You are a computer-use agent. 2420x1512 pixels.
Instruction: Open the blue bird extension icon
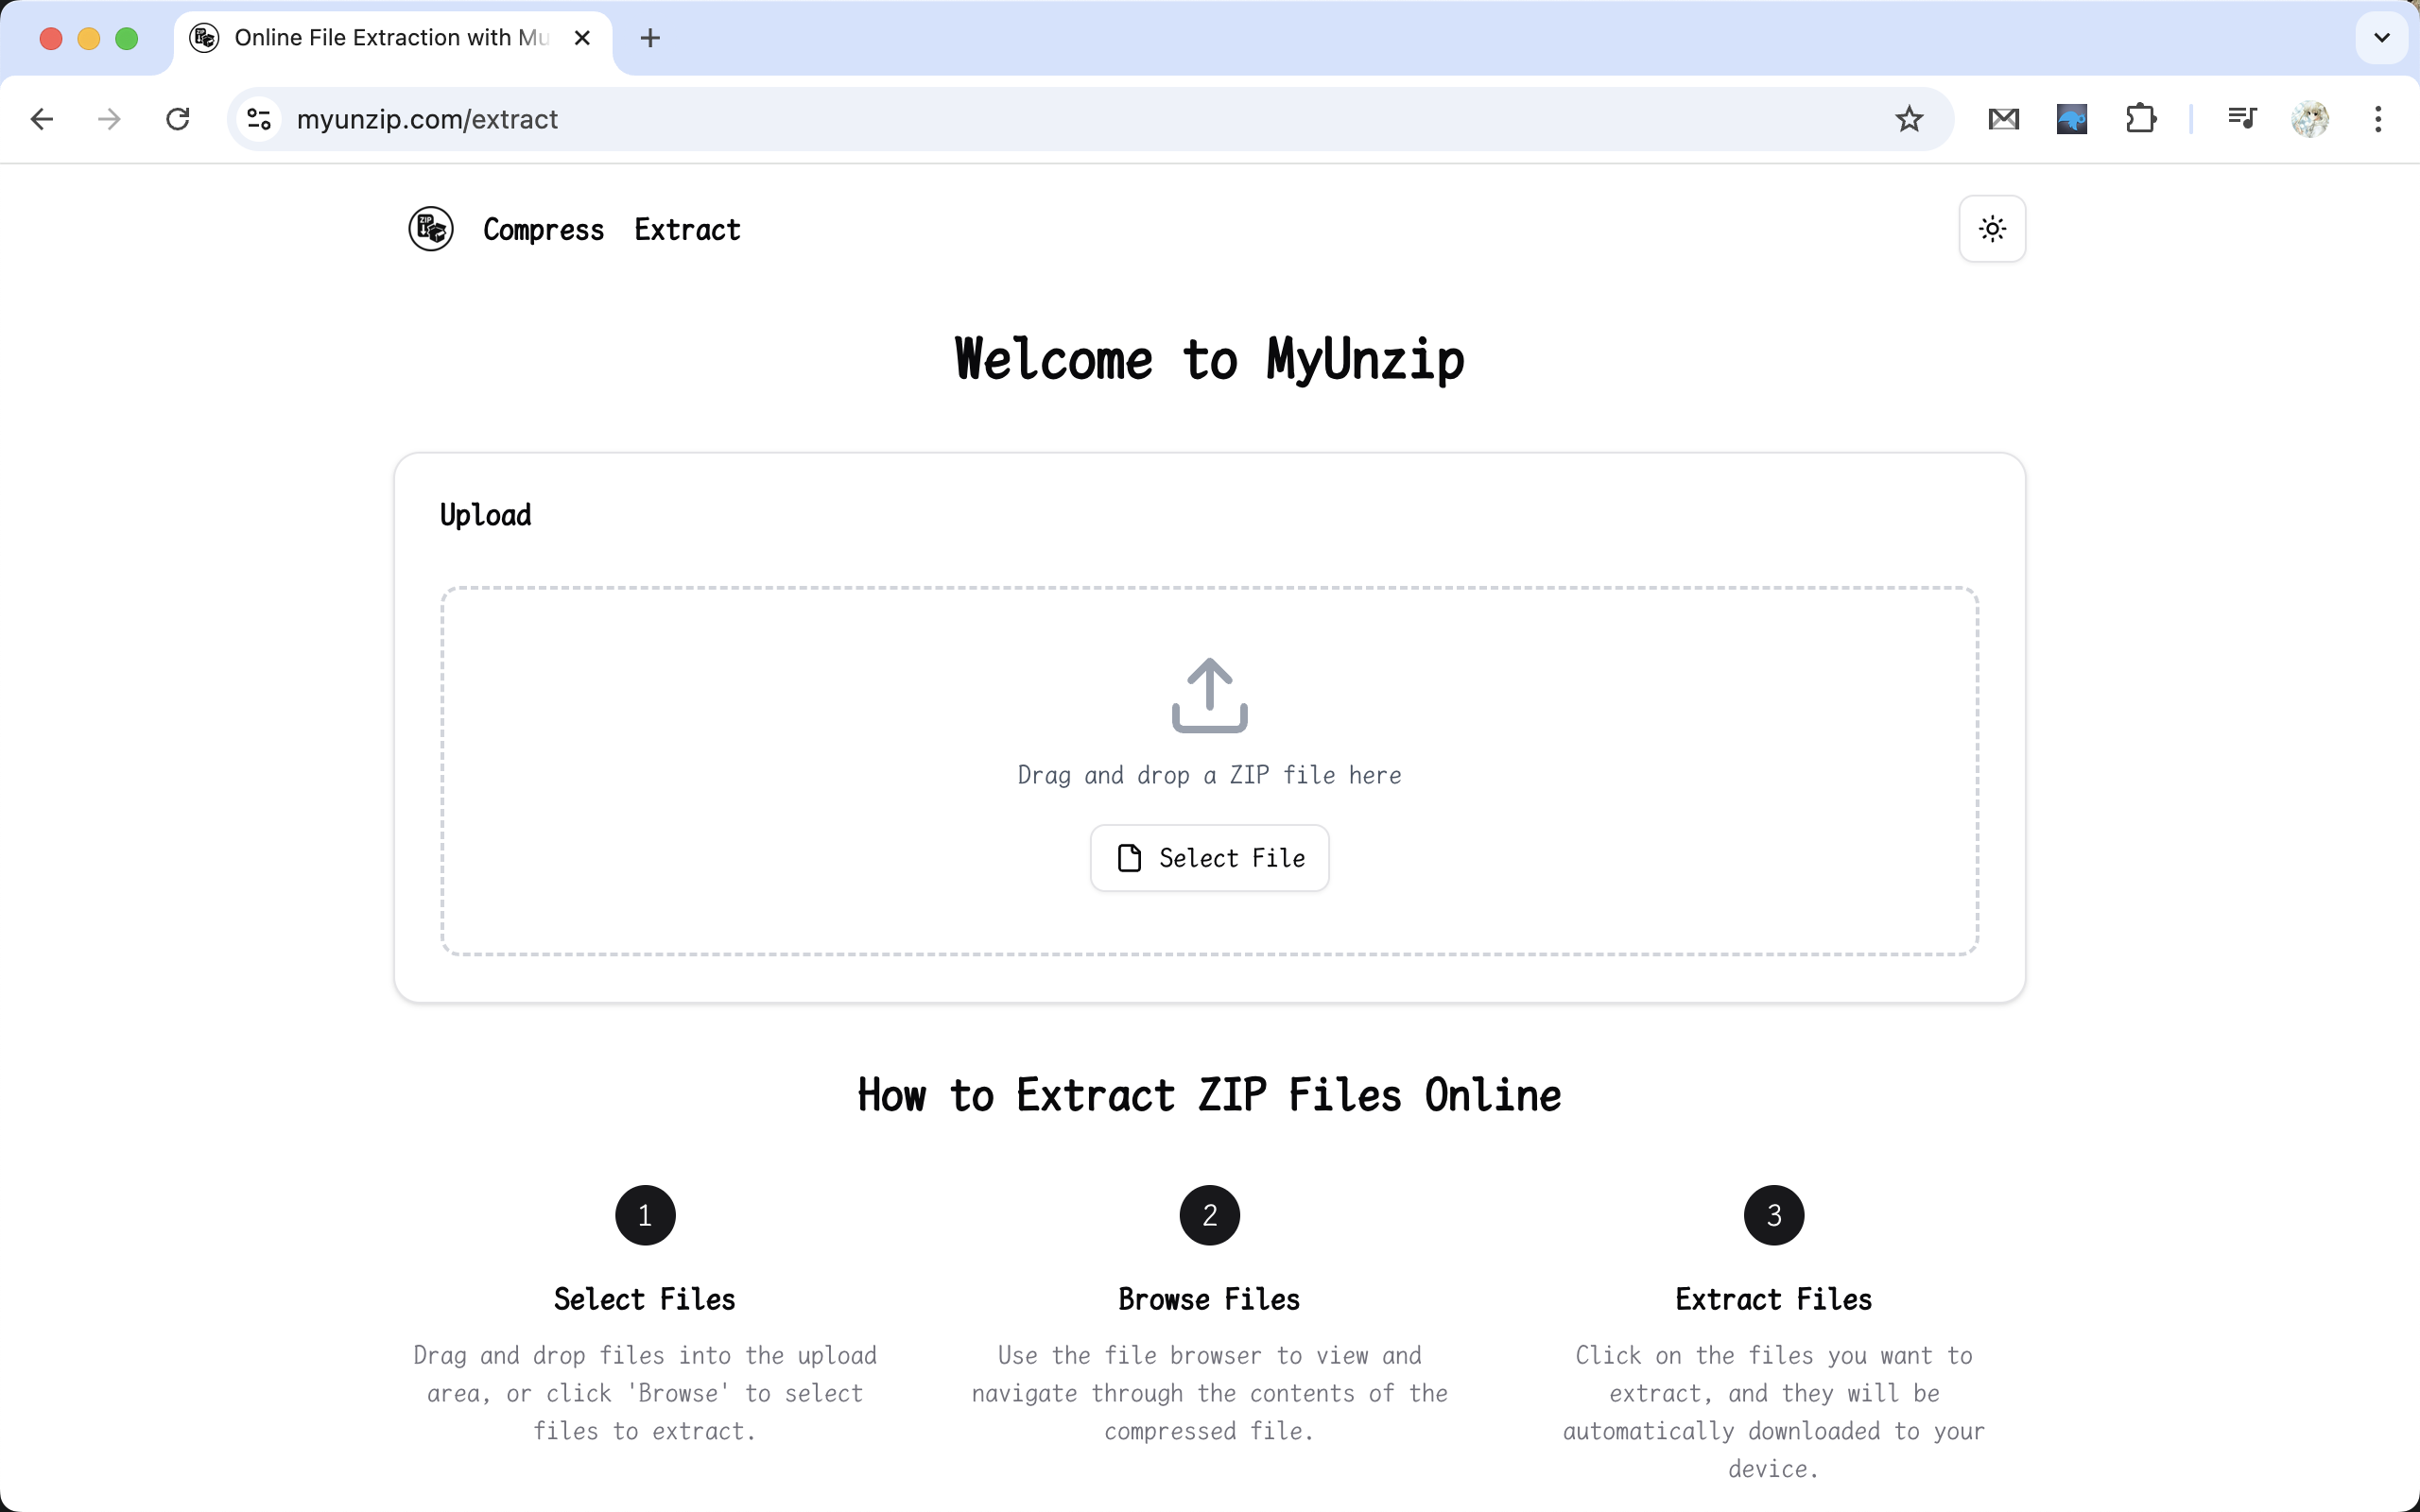click(2072, 119)
